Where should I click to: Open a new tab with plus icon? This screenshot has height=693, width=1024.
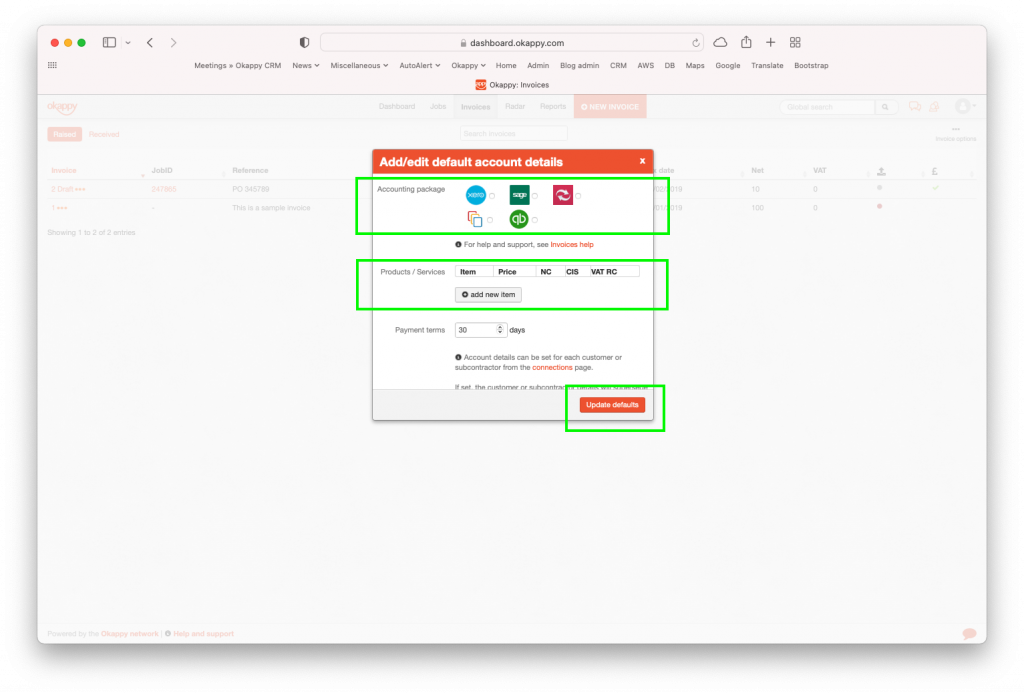coord(771,42)
